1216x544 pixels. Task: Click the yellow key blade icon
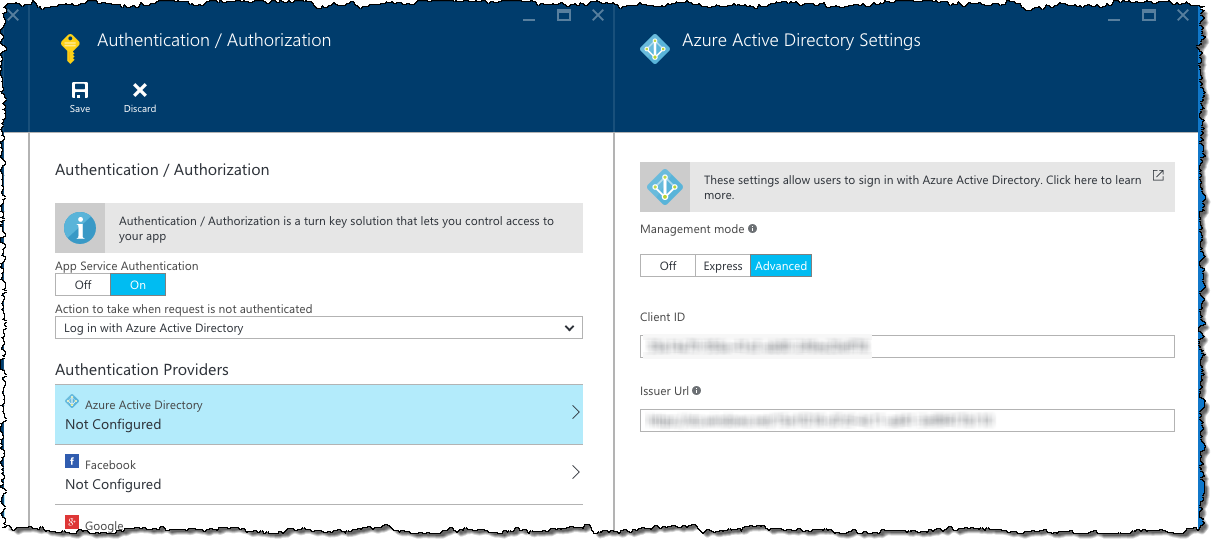click(69, 48)
